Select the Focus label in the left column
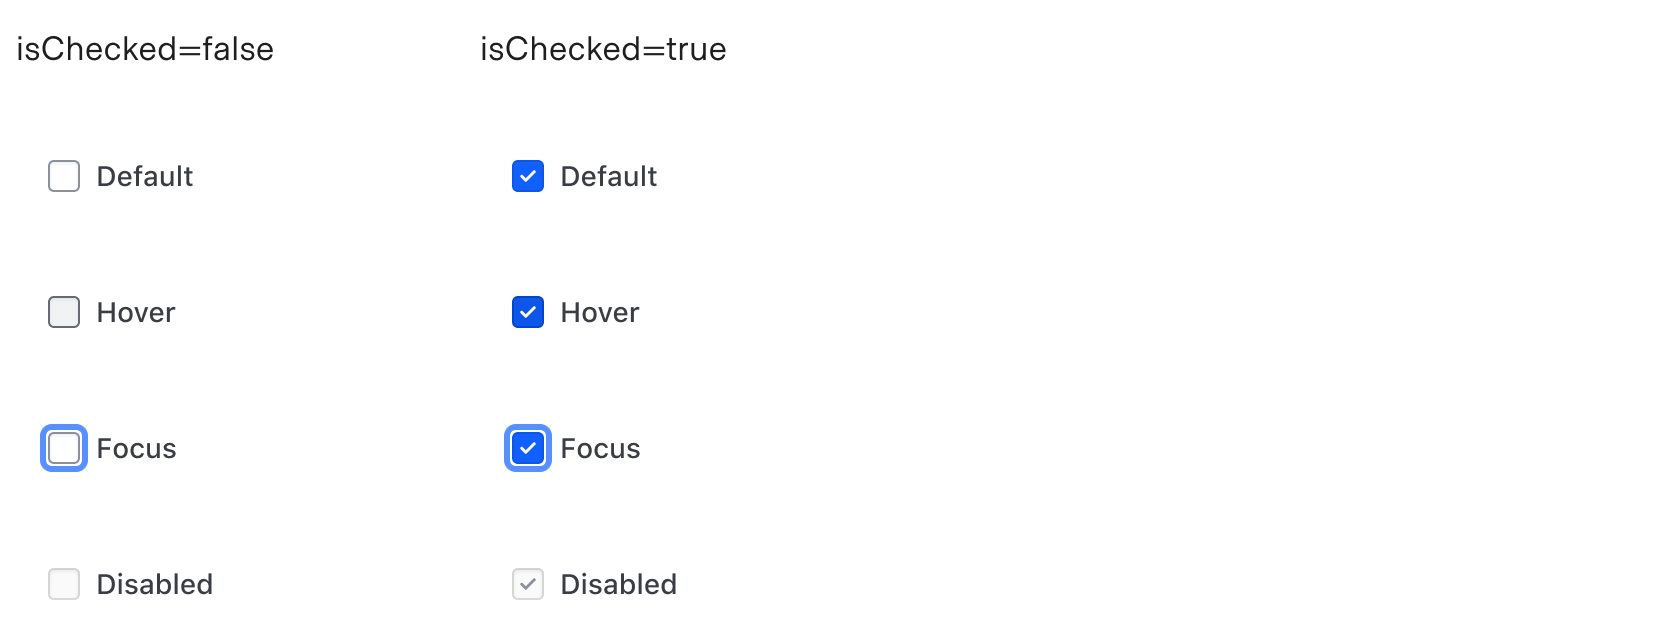1672x636 pixels. pyautogui.click(x=136, y=448)
